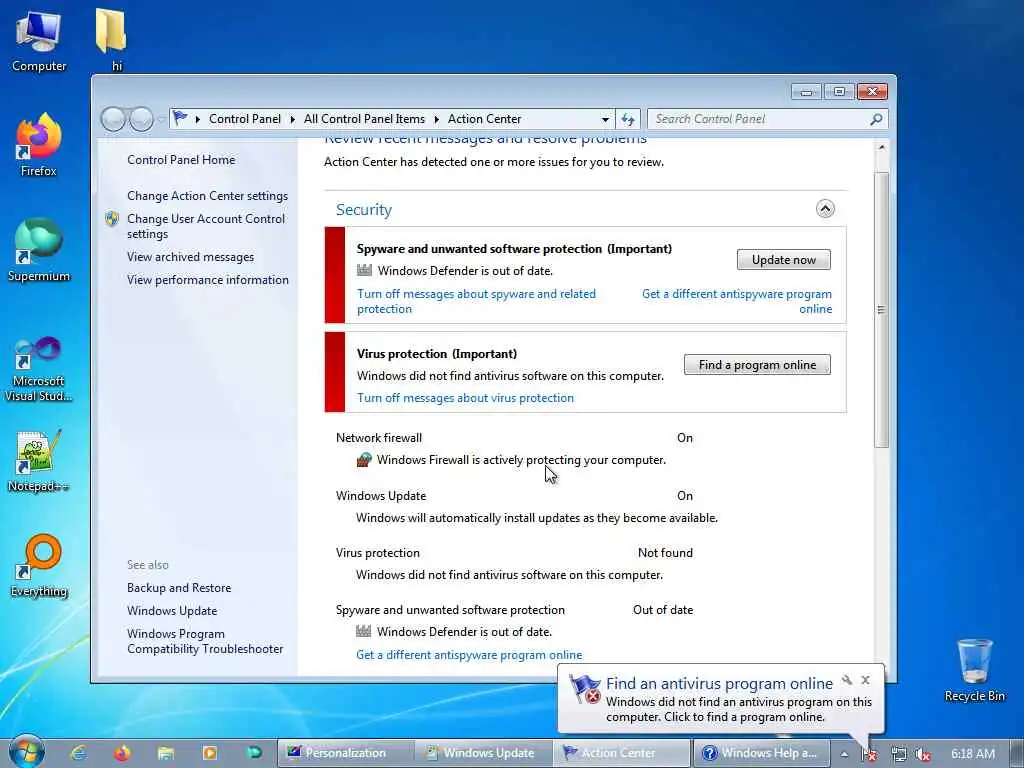Viewport: 1024px width, 768px height.
Task: Click the 6:18 AM taskbar clock
Action: pos(973,754)
